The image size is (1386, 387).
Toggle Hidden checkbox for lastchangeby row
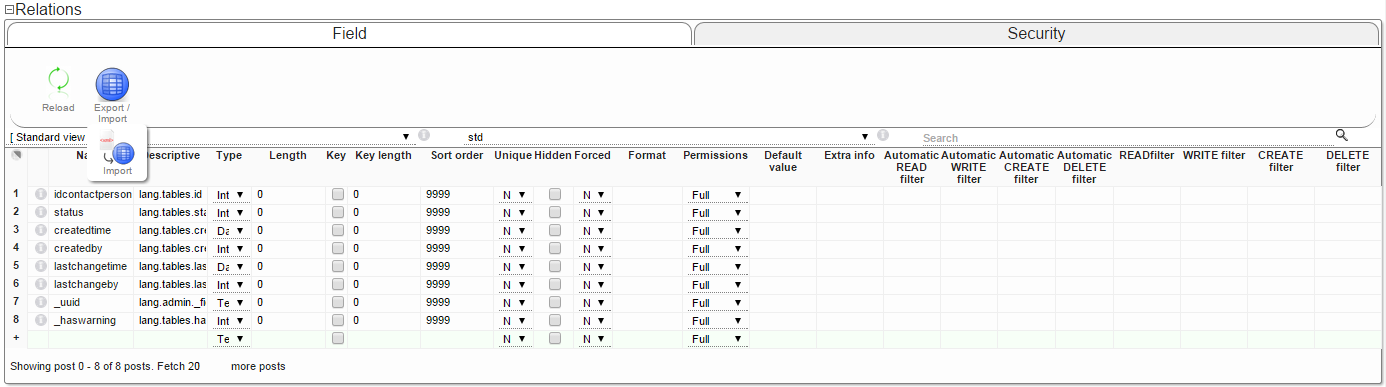(x=555, y=285)
